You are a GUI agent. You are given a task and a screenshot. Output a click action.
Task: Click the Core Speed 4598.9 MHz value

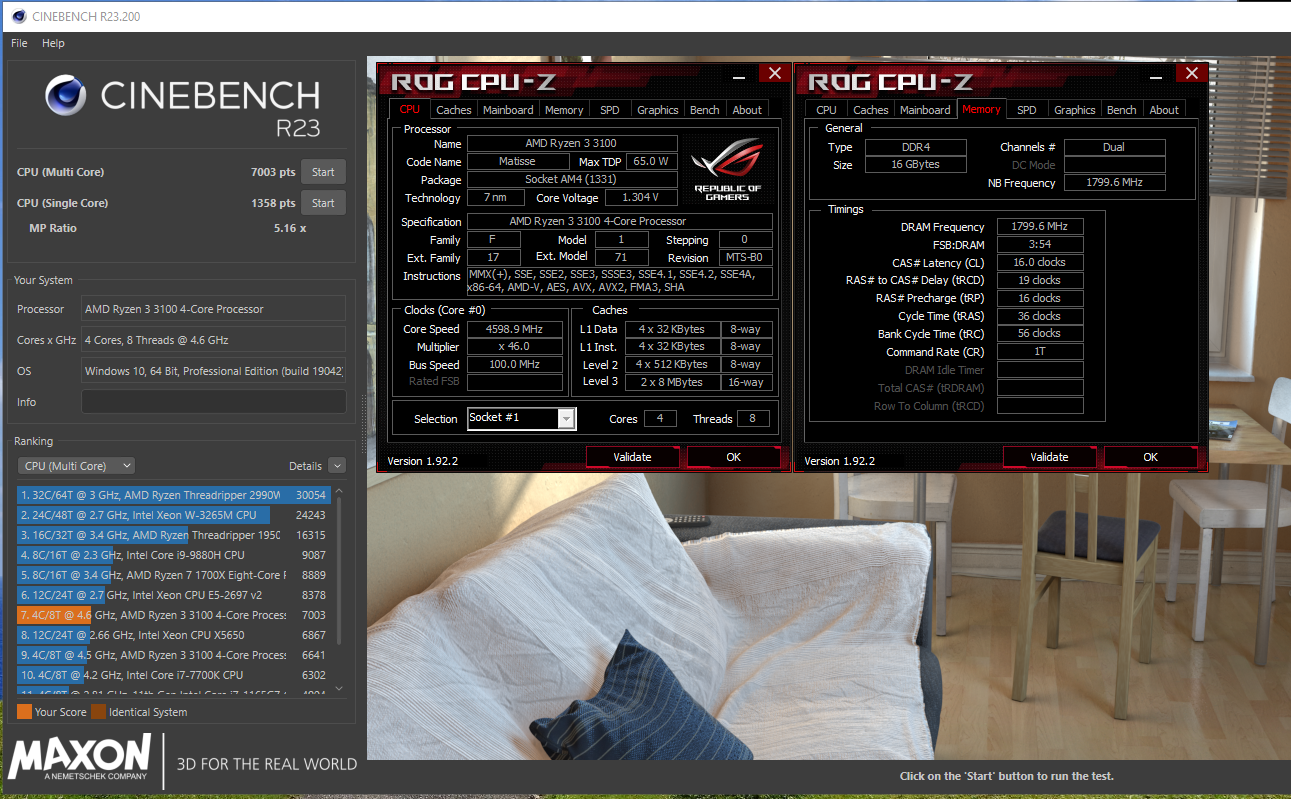515,329
